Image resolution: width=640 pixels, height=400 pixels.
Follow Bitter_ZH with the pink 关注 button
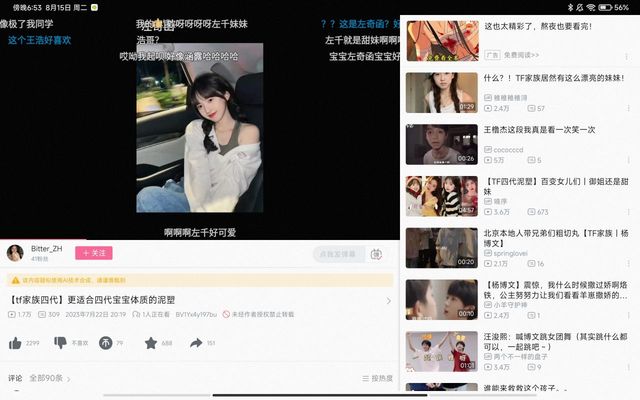[x=93, y=253]
